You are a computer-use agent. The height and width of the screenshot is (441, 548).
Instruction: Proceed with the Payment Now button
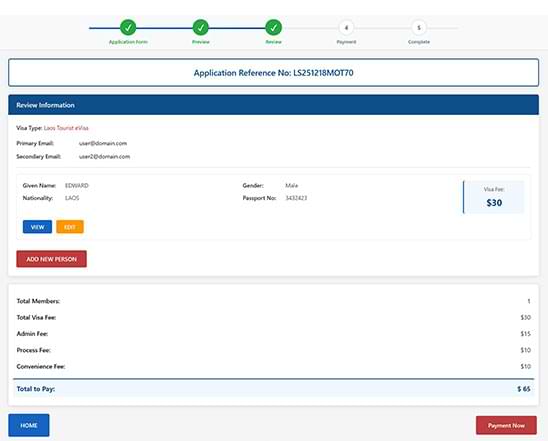click(x=506, y=425)
